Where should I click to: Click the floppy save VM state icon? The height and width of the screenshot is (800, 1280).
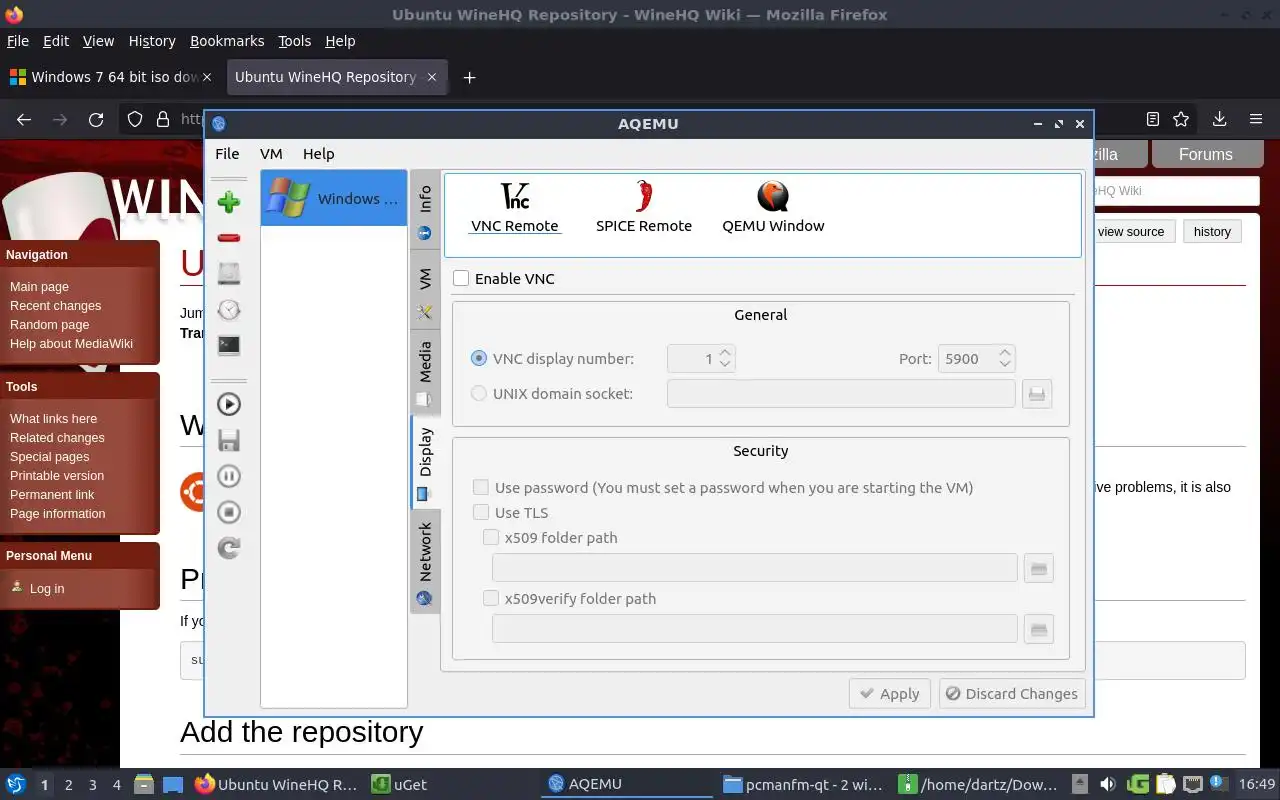229,440
